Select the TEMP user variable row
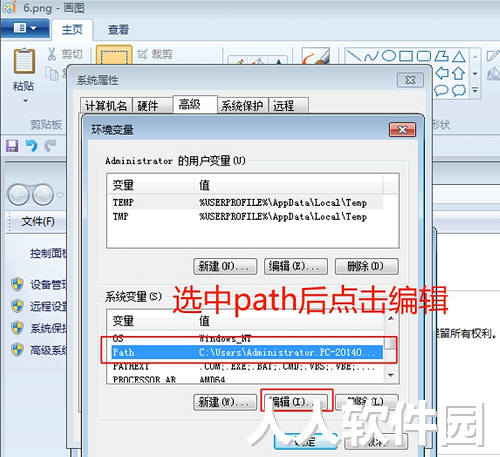Screen dimensions: 500x457 coord(247,202)
